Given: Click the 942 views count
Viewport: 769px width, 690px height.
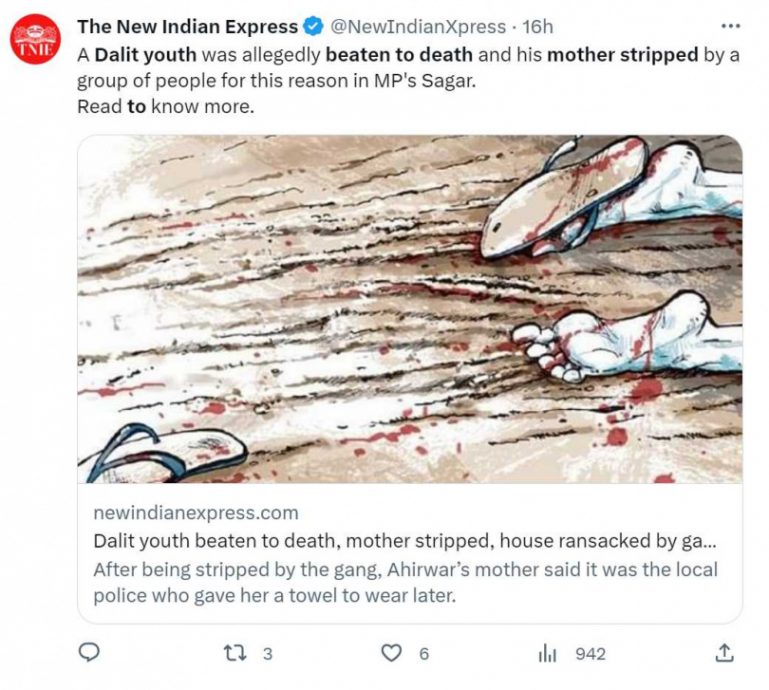Looking at the screenshot, I should click(x=590, y=654).
